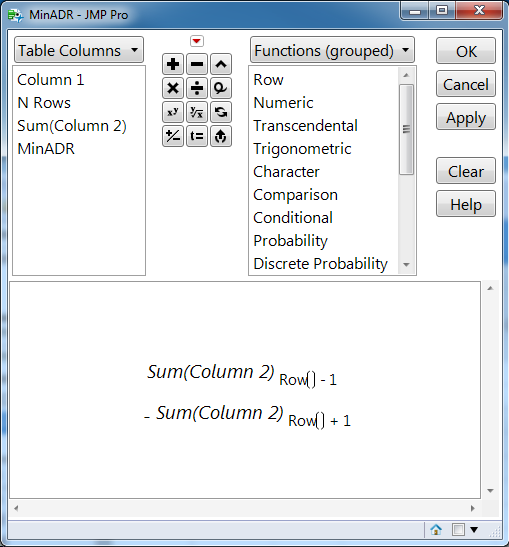This screenshot has width=509, height=547.
Task: Click the Help button
Action: pos(466,204)
